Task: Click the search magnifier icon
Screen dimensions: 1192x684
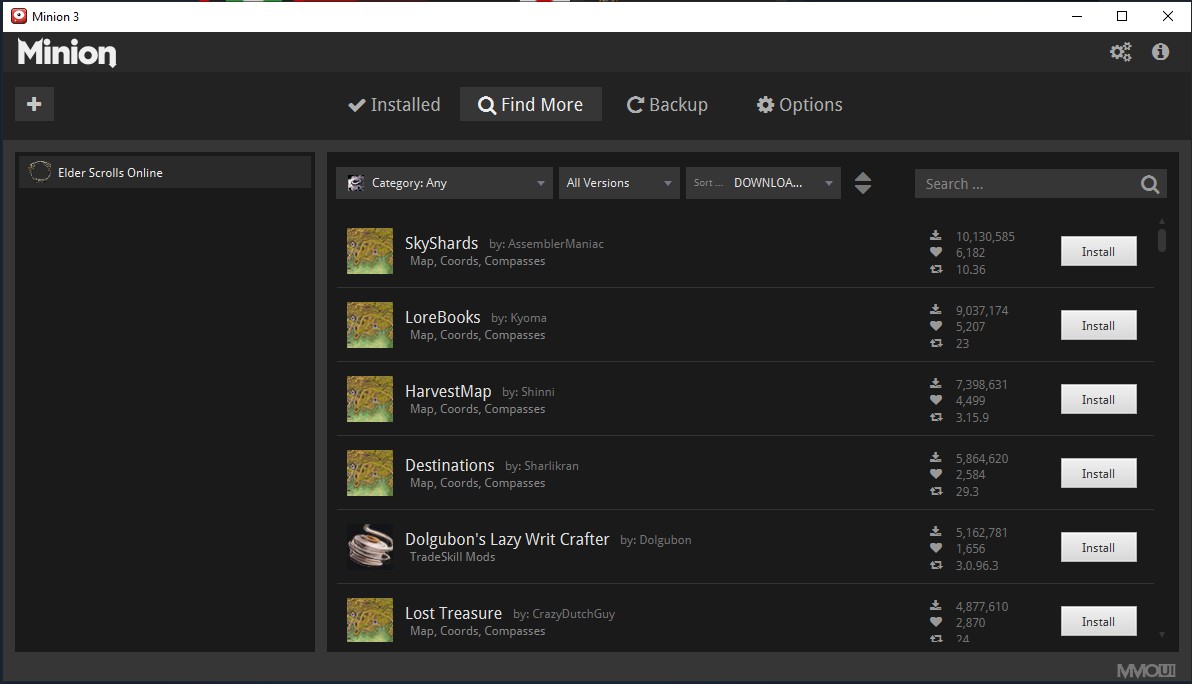Action: point(1150,184)
